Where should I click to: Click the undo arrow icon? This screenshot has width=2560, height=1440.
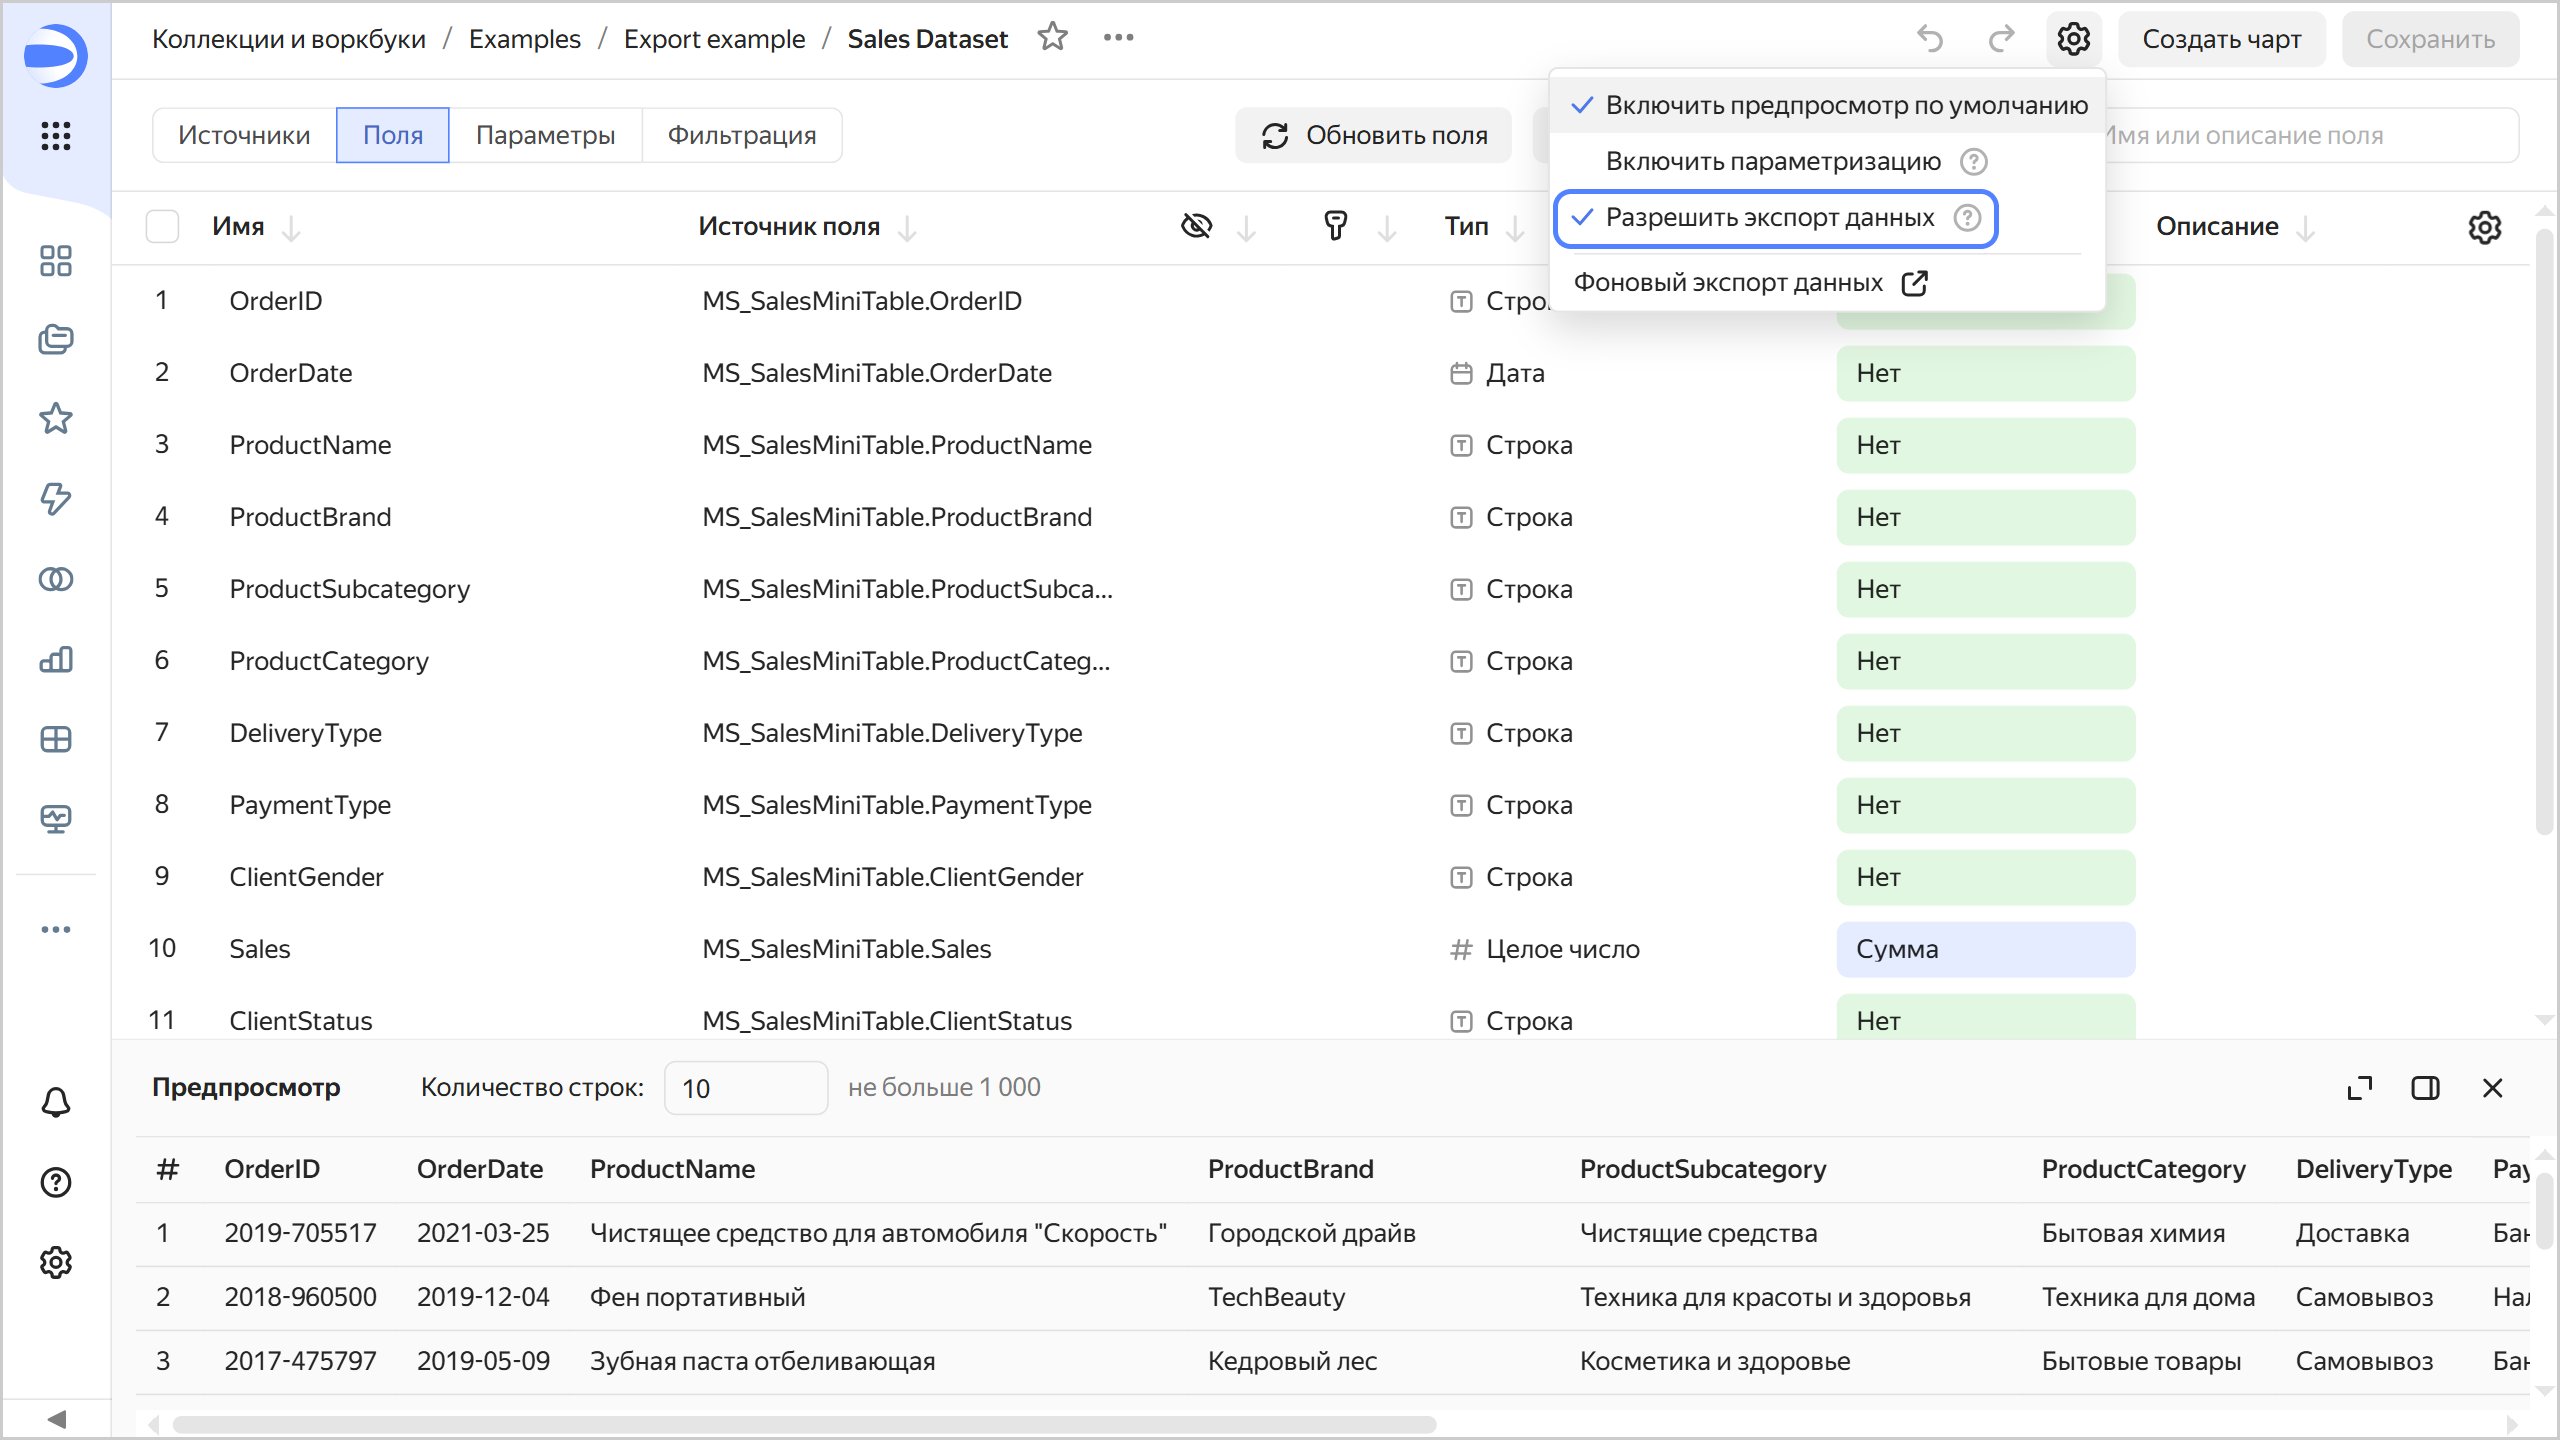pos(1930,39)
